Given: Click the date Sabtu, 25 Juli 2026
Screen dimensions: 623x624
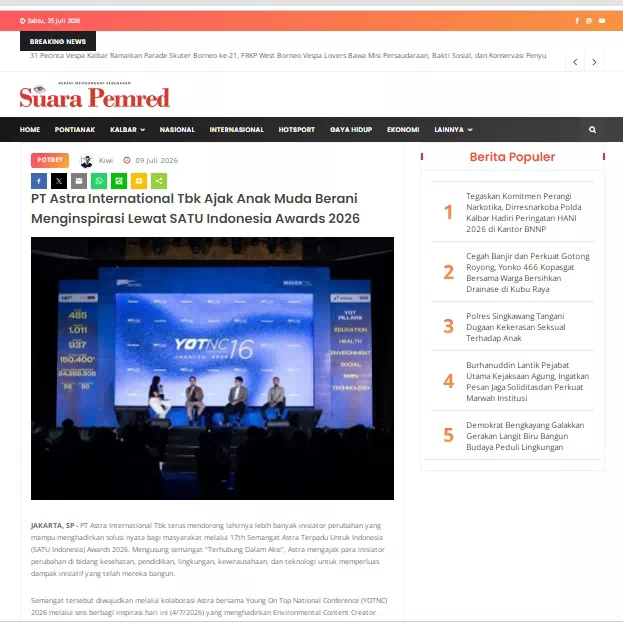Looking at the screenshot, I should (54, 21).
